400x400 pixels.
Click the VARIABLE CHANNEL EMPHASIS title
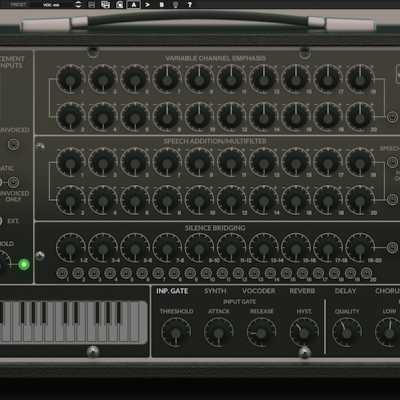215,58
